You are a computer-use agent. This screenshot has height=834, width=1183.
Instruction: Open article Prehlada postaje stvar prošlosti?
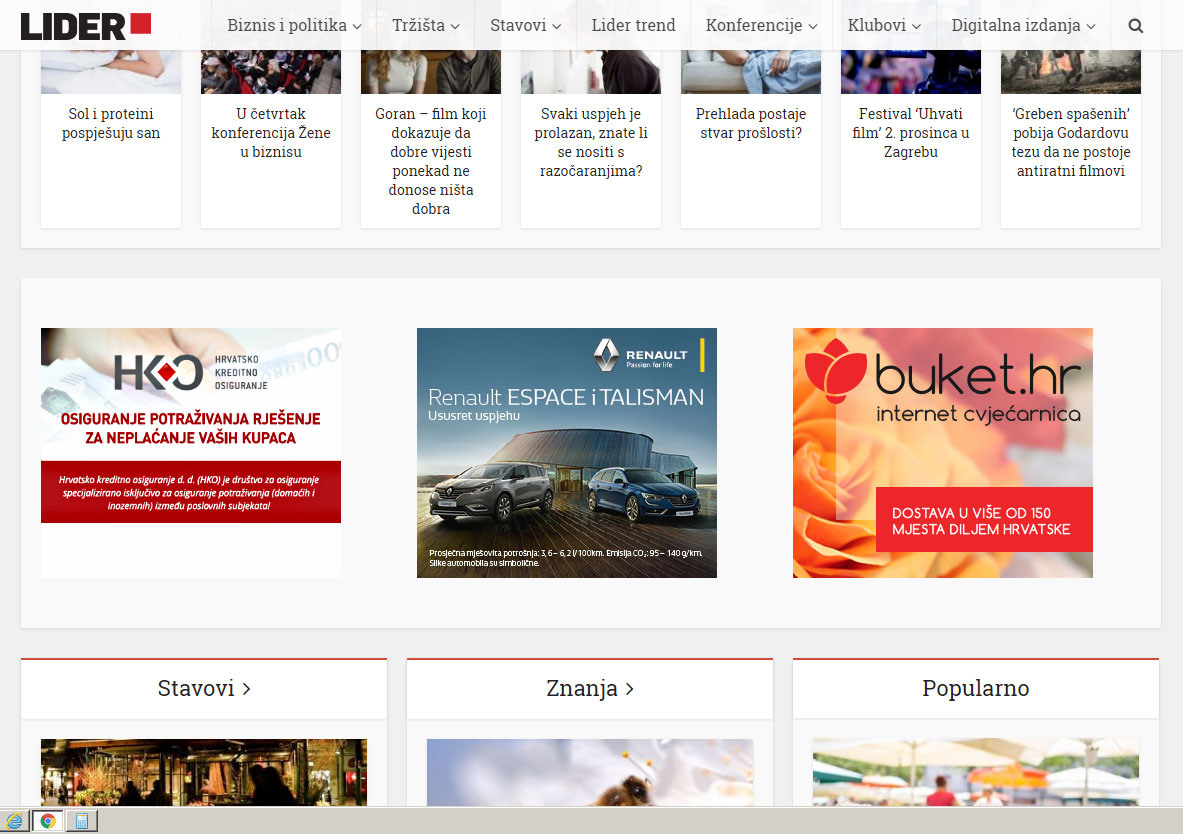click(x=751, y=123)
